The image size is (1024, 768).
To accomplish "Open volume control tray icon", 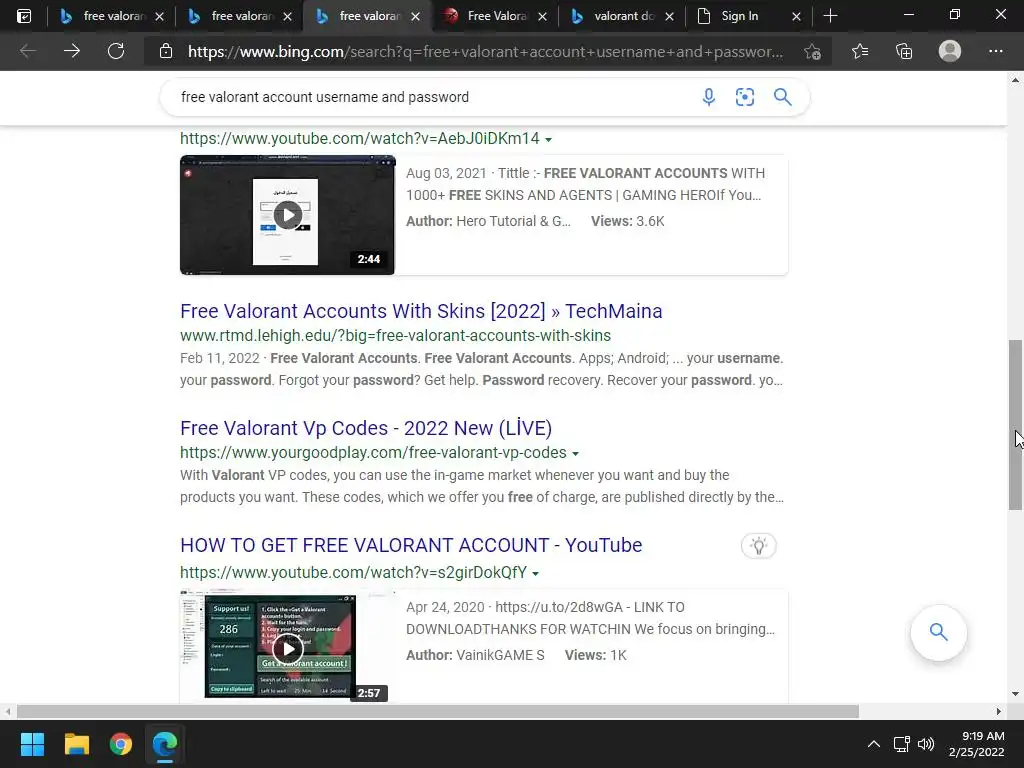I will (x=926, y=744).
